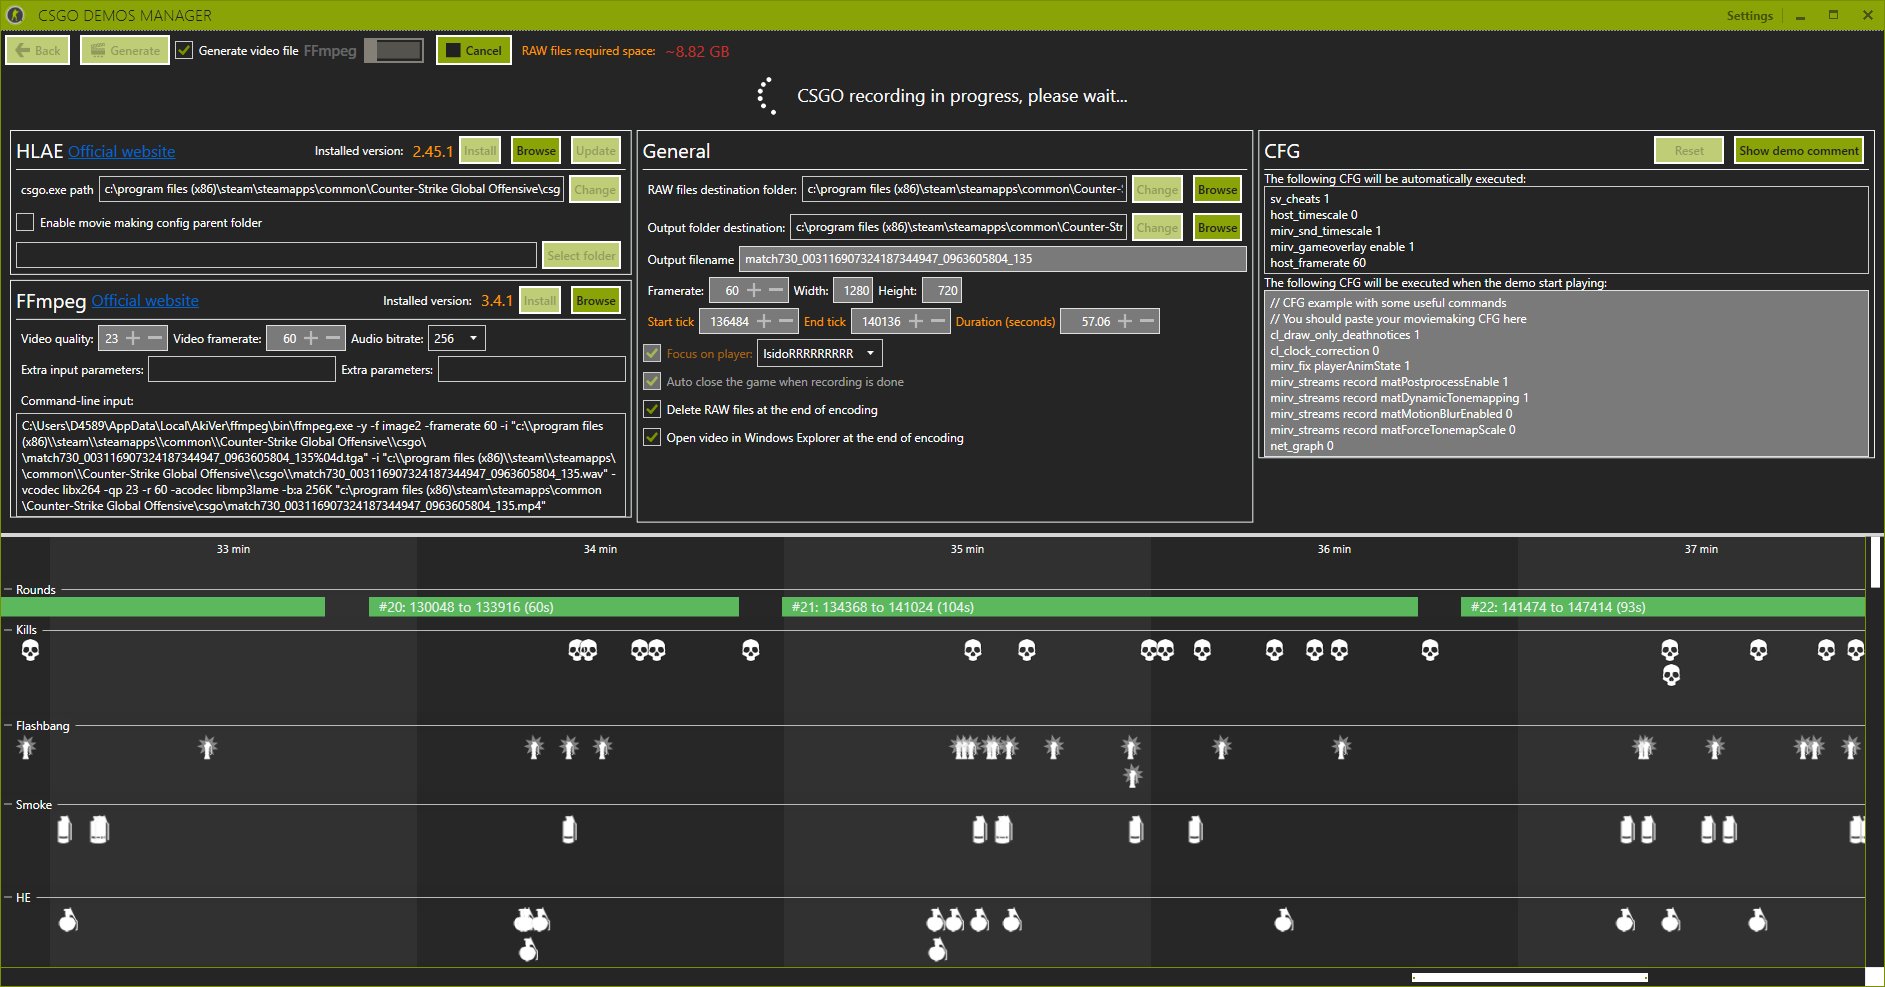Click smoke grenade icon under 34 min

click(x=569, y=829)
